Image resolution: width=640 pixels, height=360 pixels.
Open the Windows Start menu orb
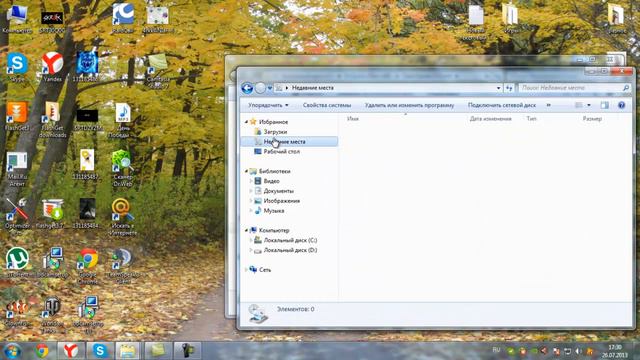12,351
